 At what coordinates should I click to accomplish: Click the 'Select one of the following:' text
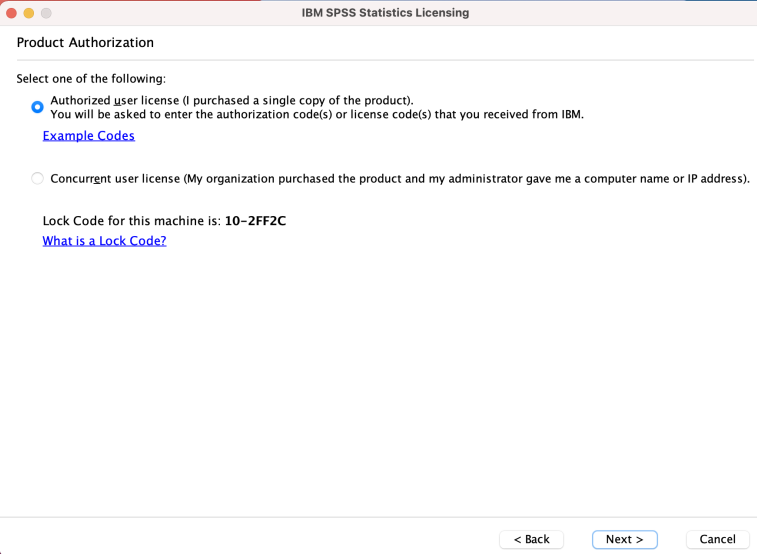91,79
